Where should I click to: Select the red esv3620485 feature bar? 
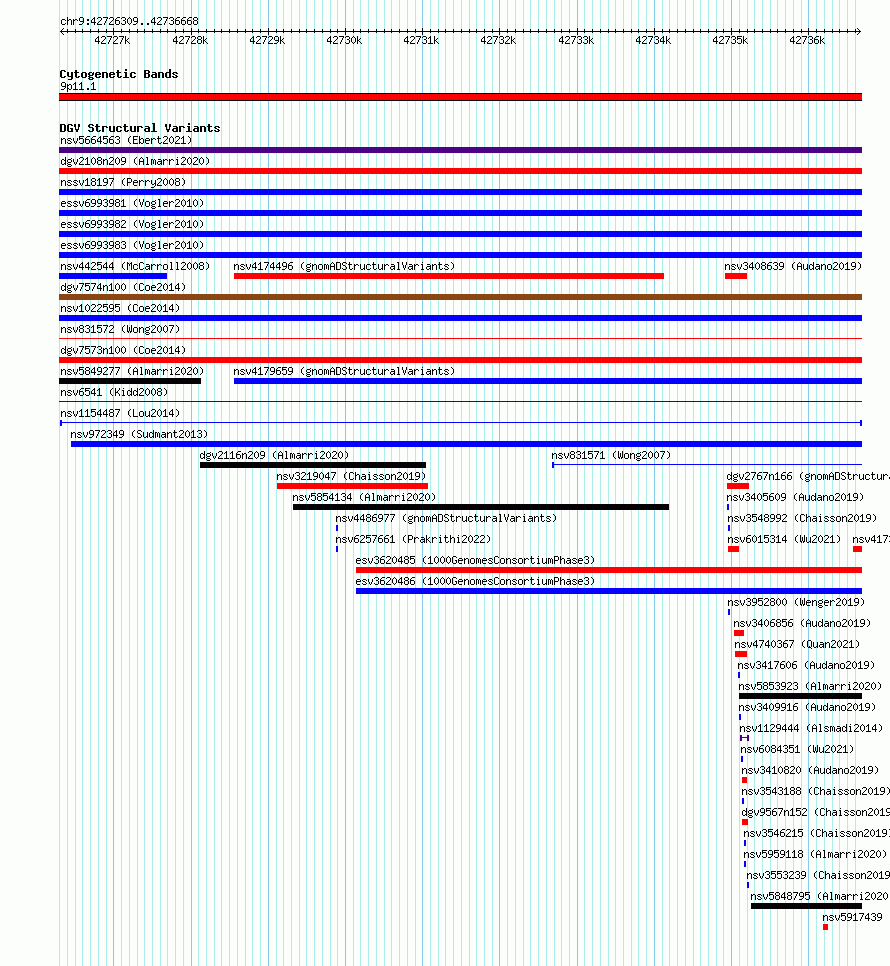click(x=609, y=570)
